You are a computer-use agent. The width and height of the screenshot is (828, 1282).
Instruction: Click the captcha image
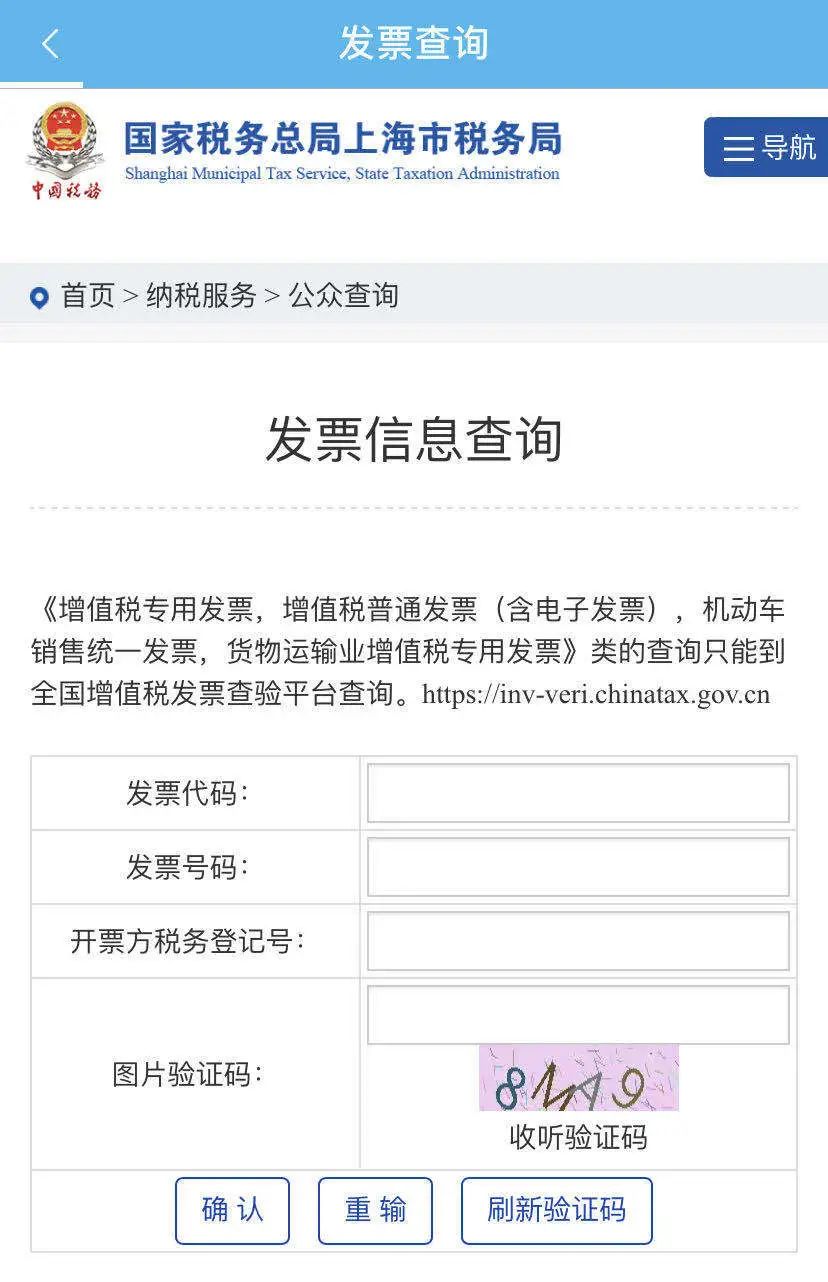578,1078
